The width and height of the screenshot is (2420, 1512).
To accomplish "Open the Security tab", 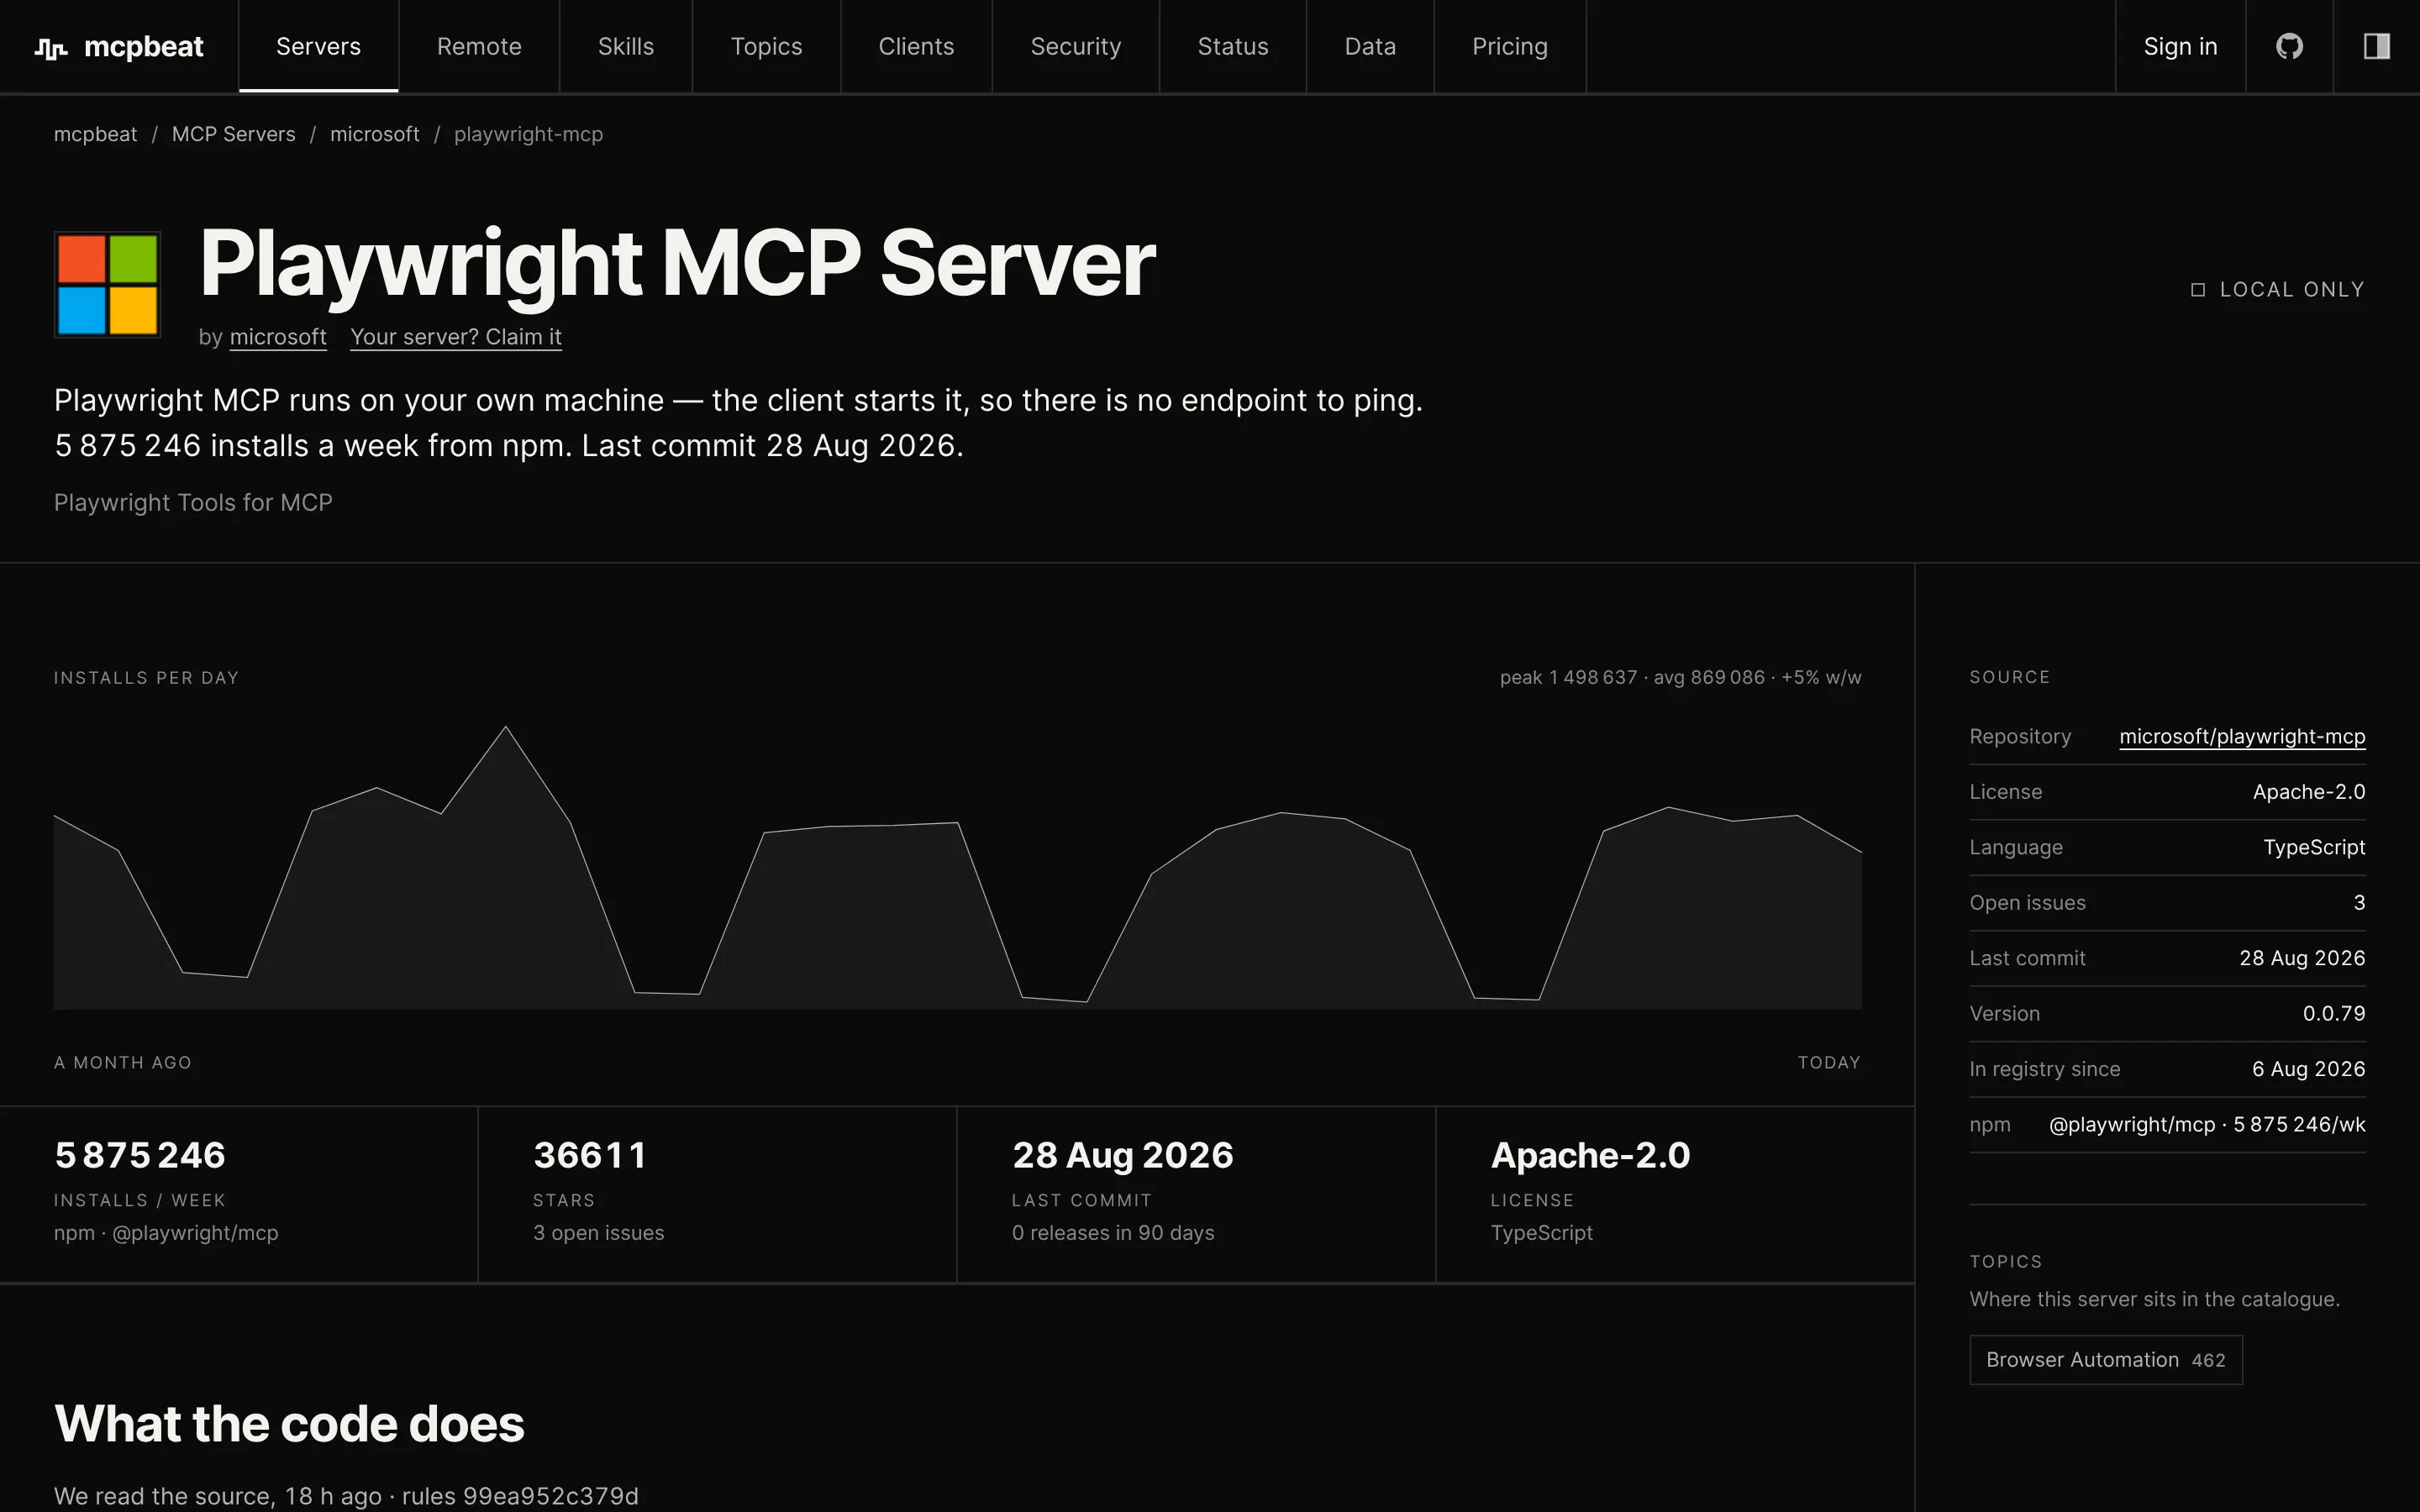I will point(1076,46).
